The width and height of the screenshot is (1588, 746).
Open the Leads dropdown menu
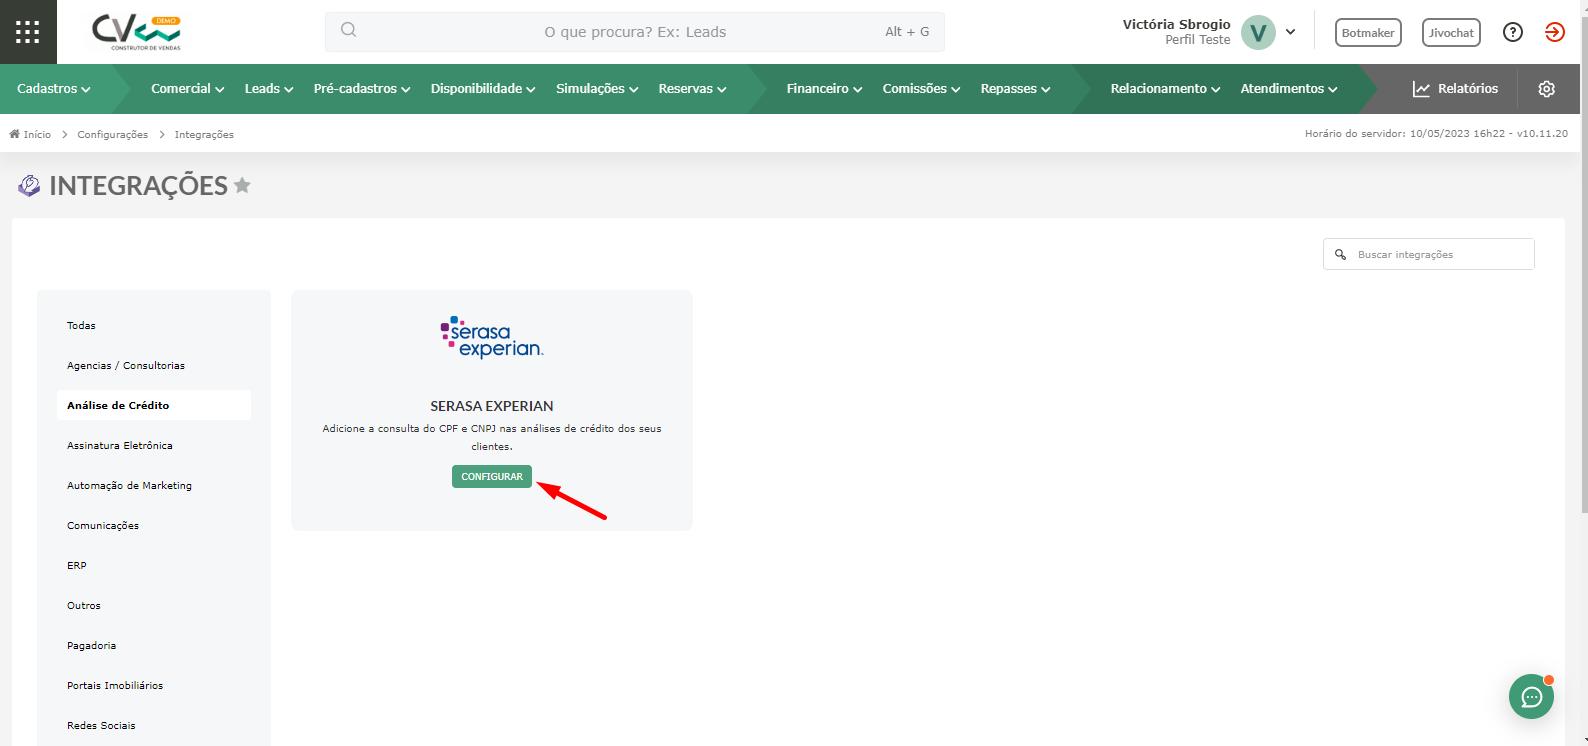[269, 89]
